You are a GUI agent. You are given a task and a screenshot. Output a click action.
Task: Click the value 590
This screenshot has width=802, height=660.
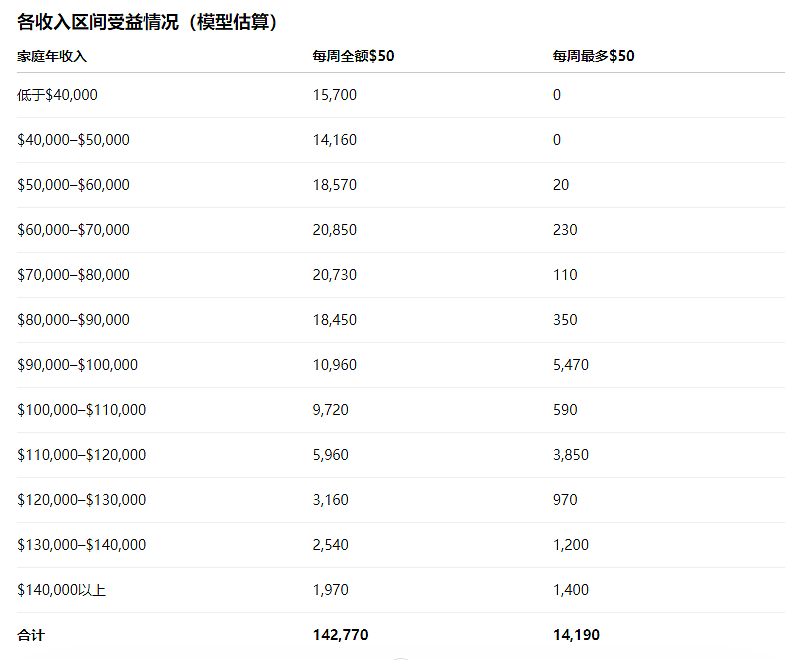pos(565,410)
